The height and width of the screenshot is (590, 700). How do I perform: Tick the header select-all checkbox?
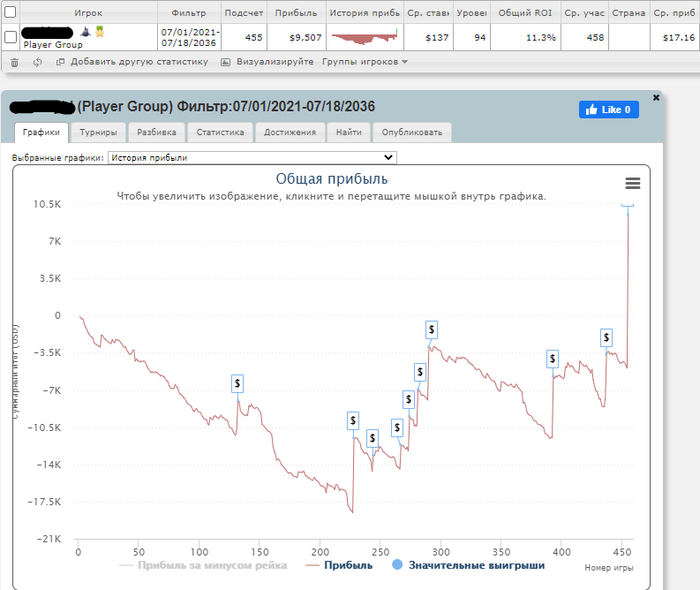click(x=10, y=12)
